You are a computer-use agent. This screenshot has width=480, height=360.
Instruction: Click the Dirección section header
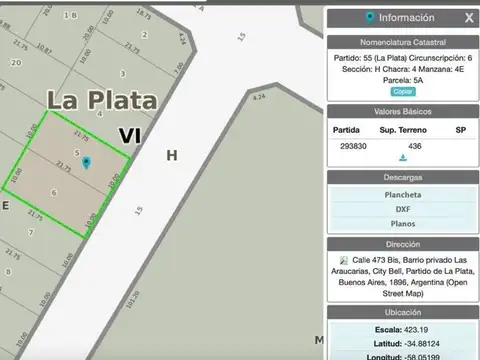403,244
